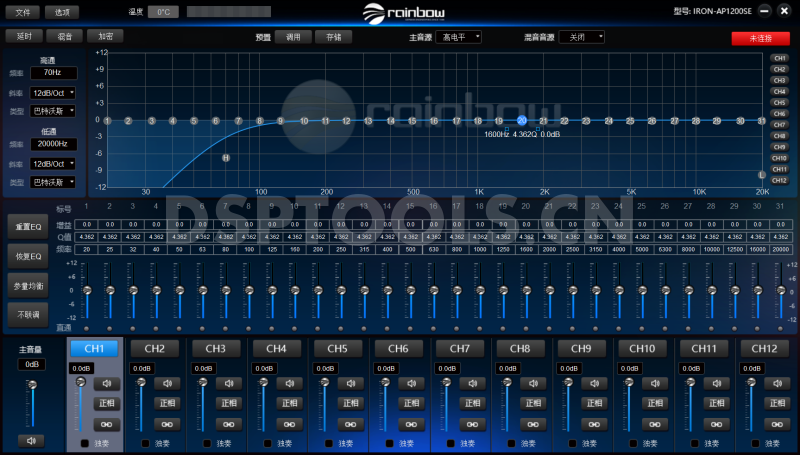This screenshot has width=800, height=455.
Task: Select EQ node 26 on the graph
Action: point(652,121)
